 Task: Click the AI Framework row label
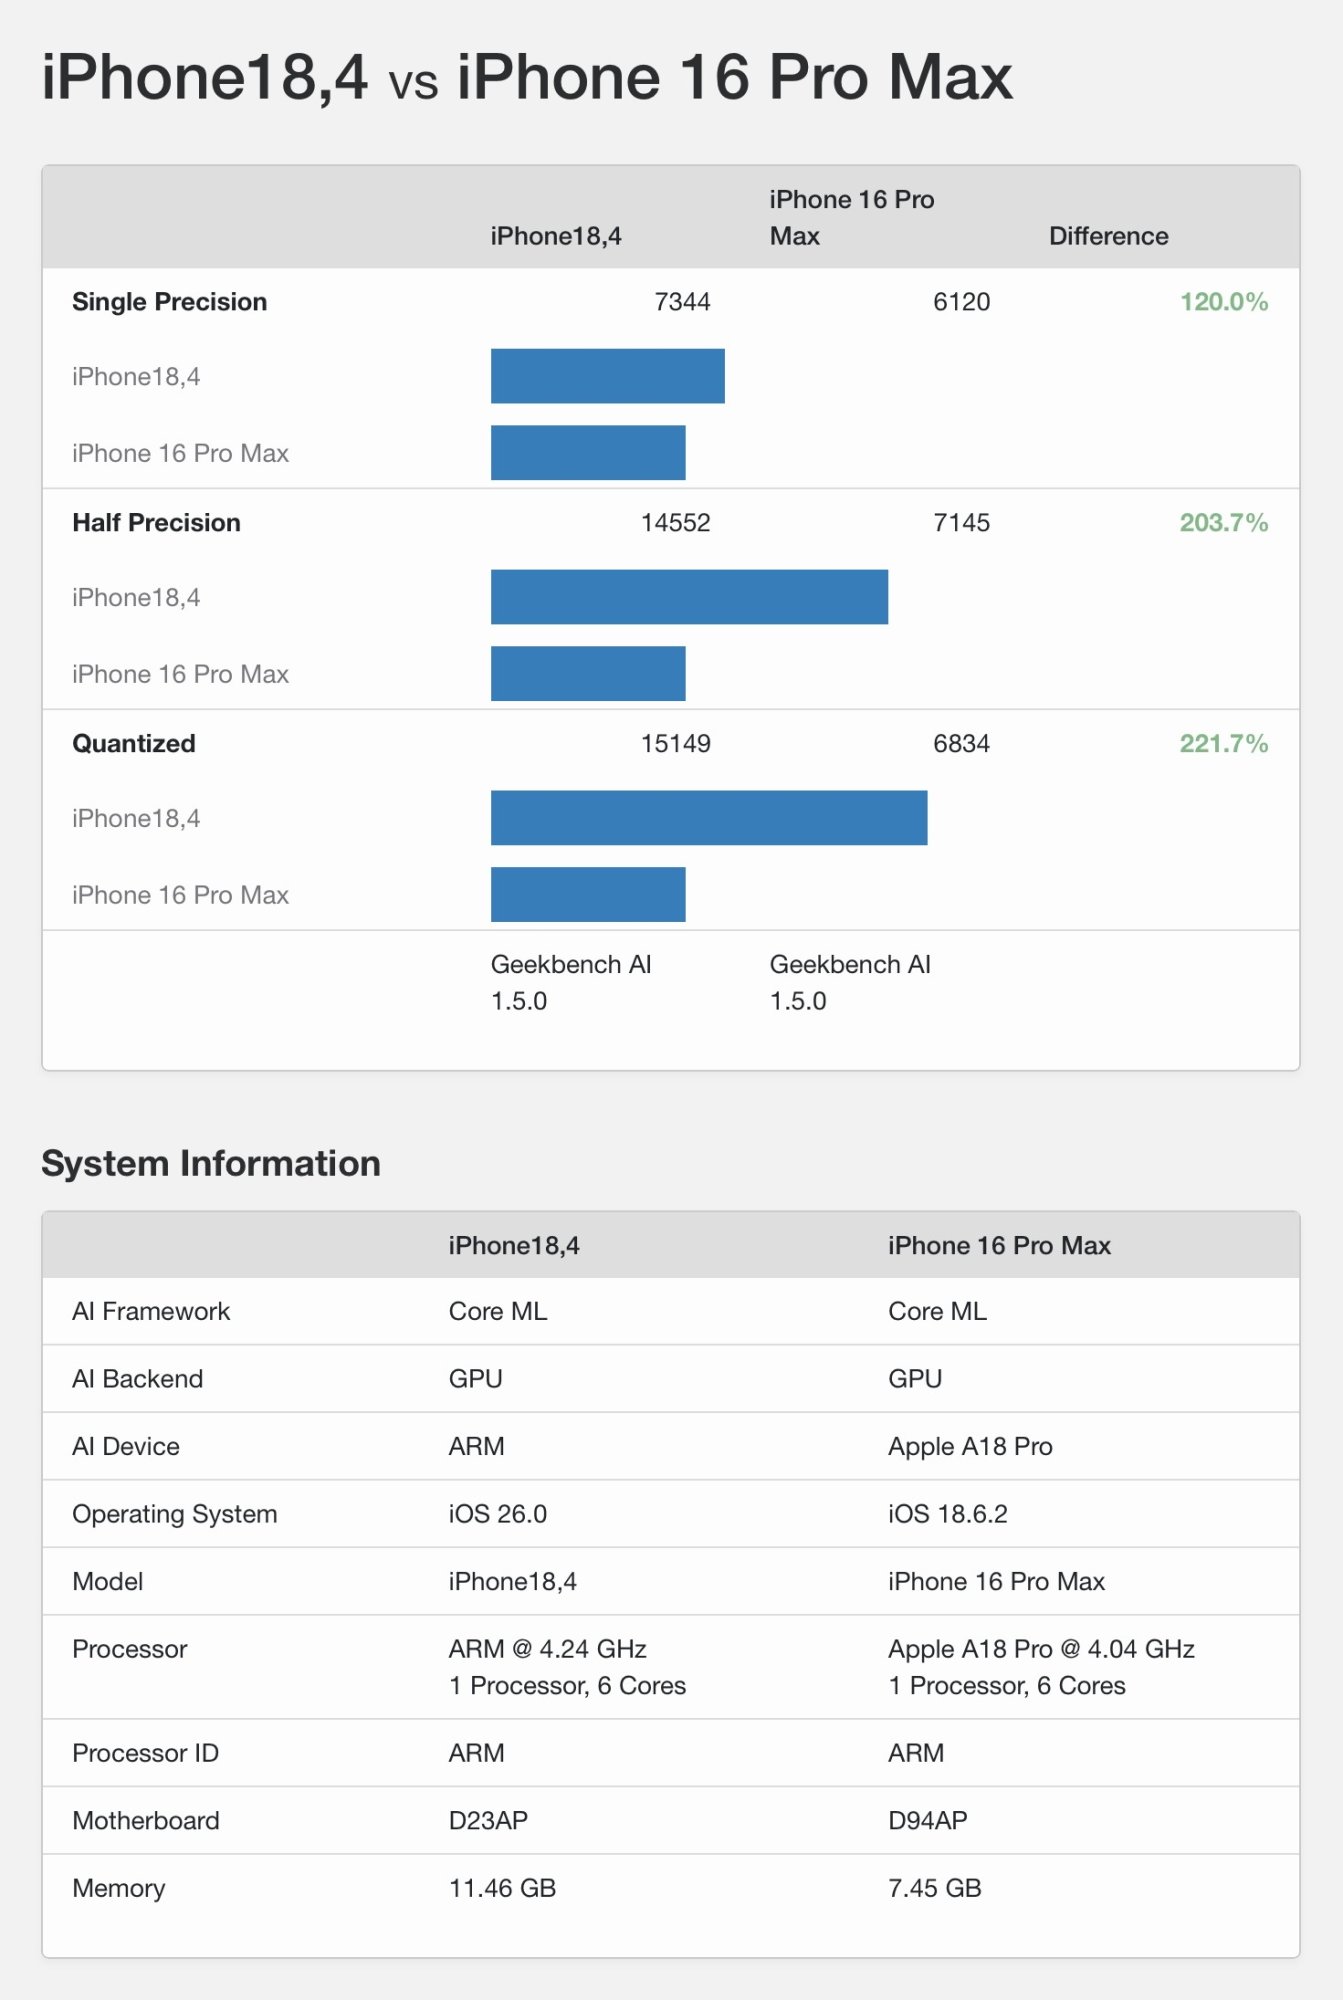pyautogui.click(x=151, y=1311)
